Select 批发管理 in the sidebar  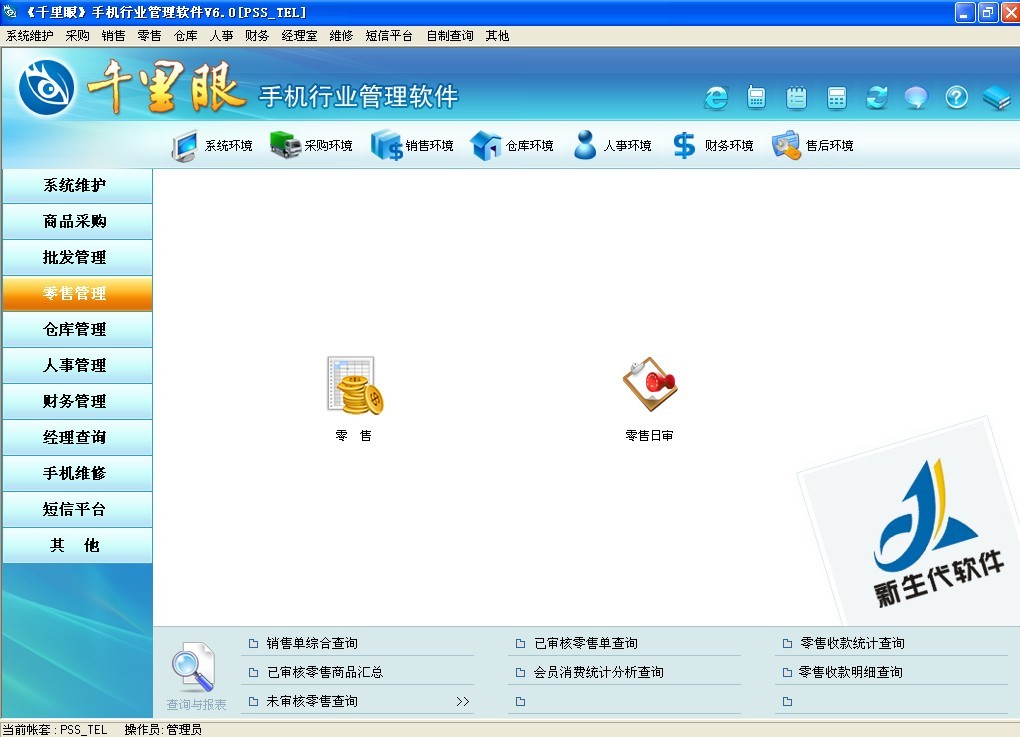point(77,258)
